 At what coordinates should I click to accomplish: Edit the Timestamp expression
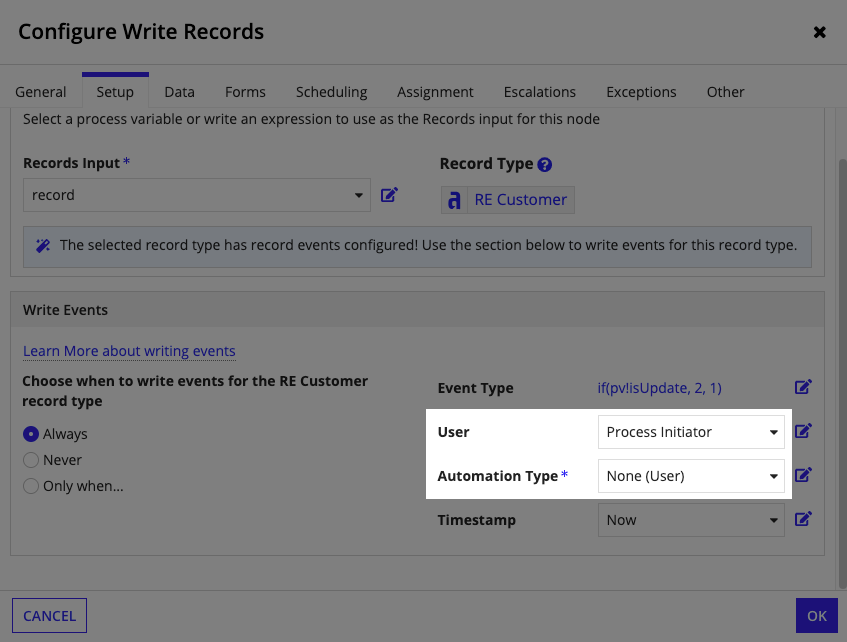[803, 519]
